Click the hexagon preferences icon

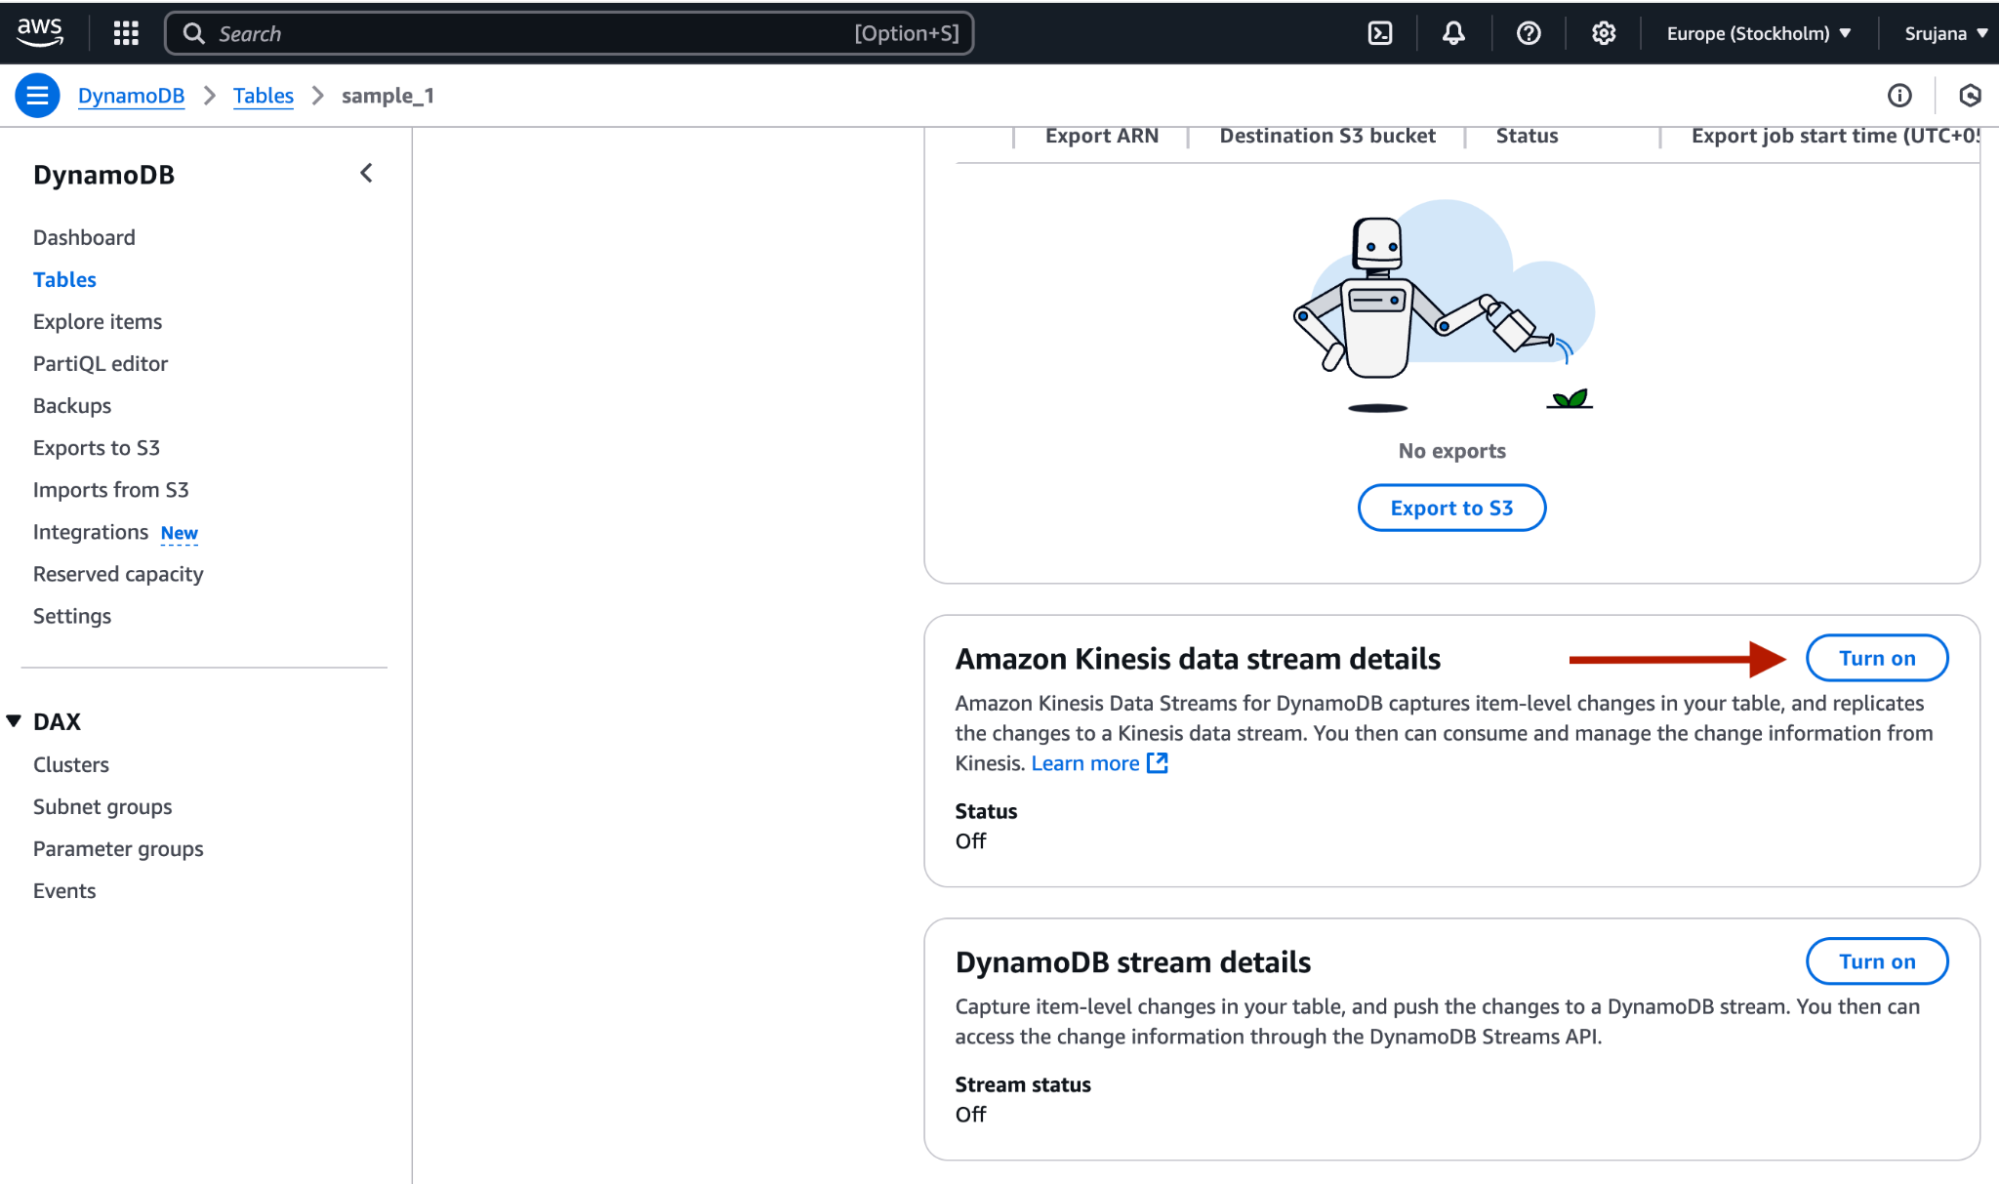click(x=1970, y=95)
